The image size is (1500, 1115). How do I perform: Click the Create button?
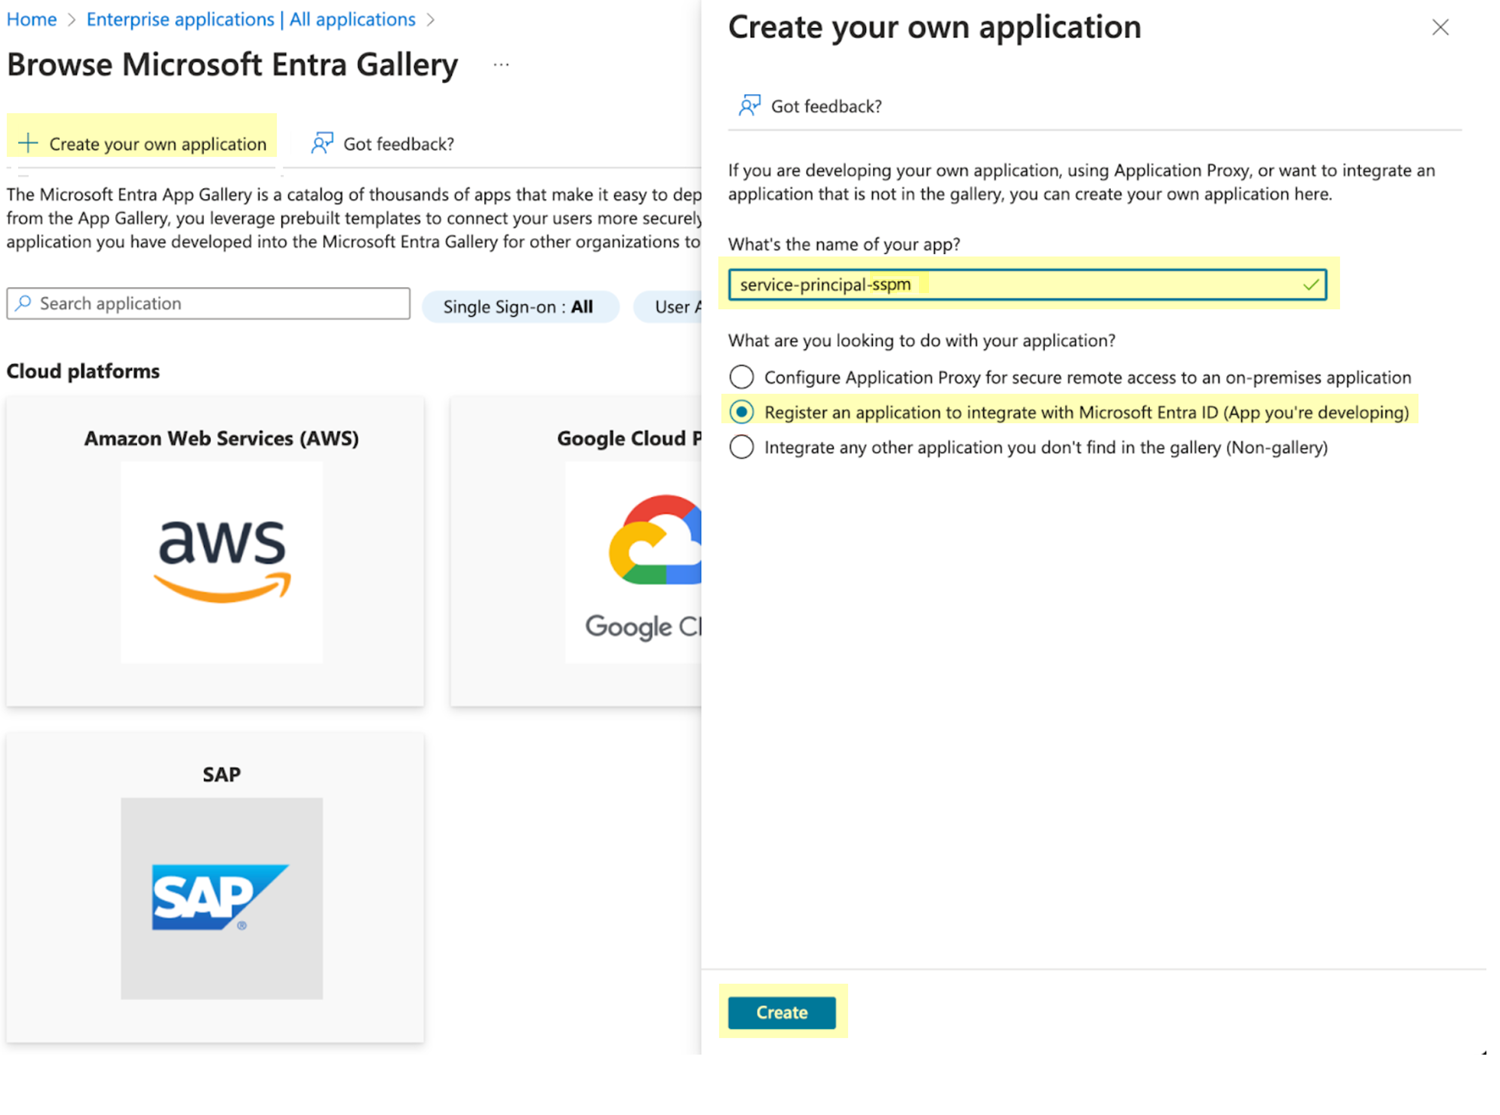point(782,1012)
